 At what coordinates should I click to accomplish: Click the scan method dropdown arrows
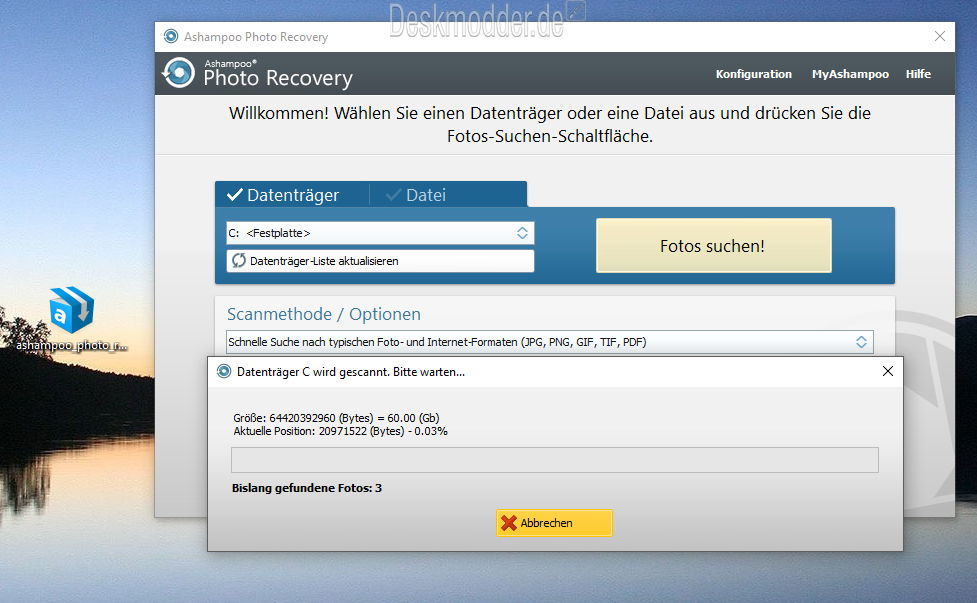861,342
